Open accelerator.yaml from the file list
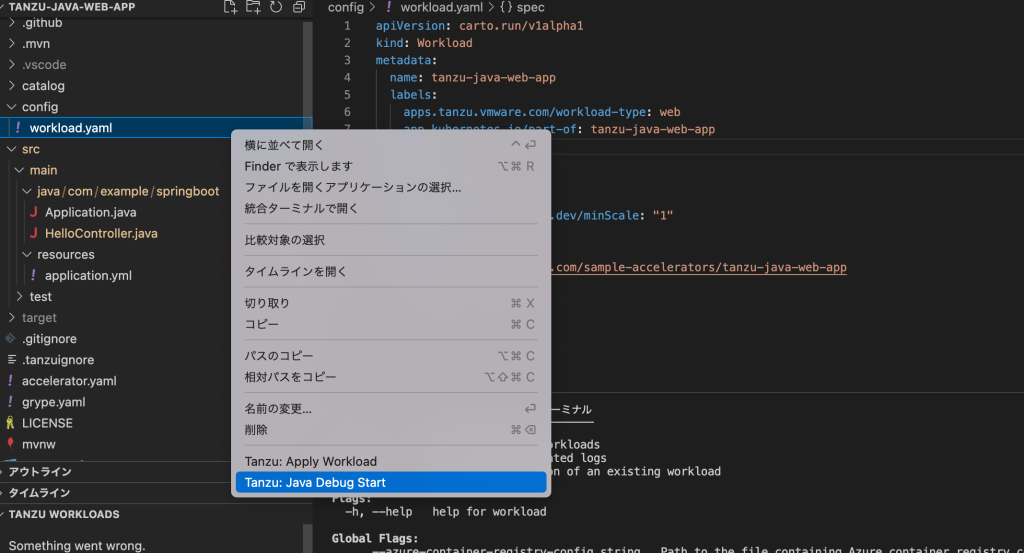 [68, 381]
